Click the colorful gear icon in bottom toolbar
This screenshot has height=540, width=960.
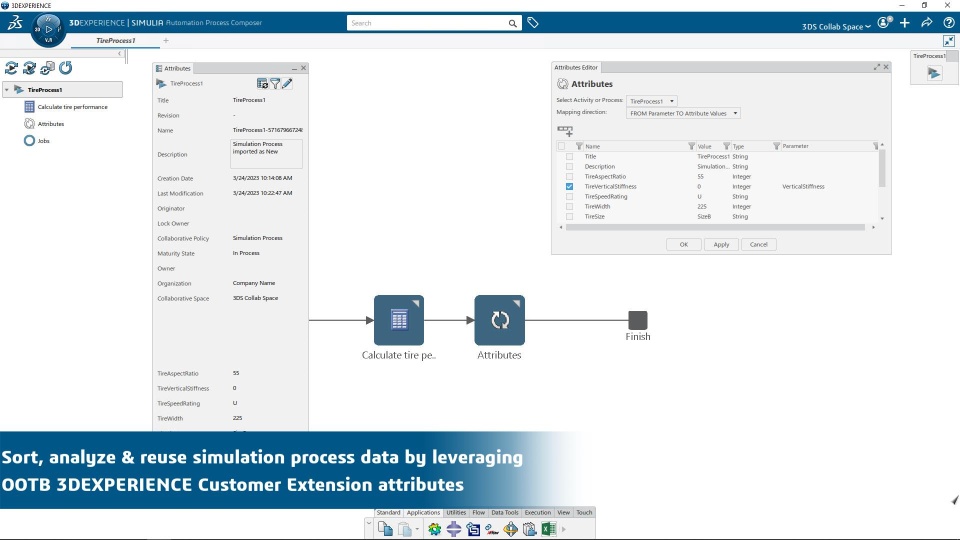[435, 528]
